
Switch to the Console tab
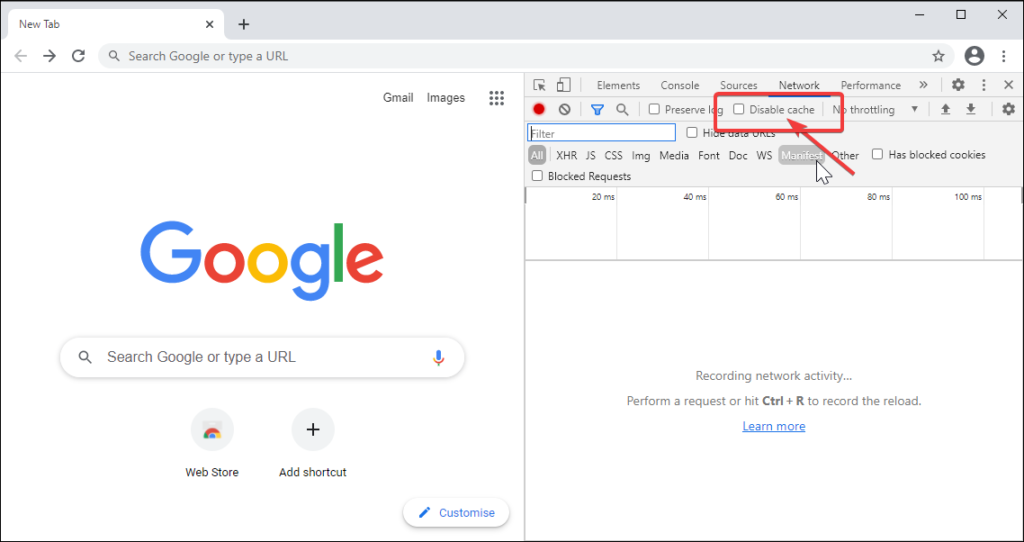point(680,86)
